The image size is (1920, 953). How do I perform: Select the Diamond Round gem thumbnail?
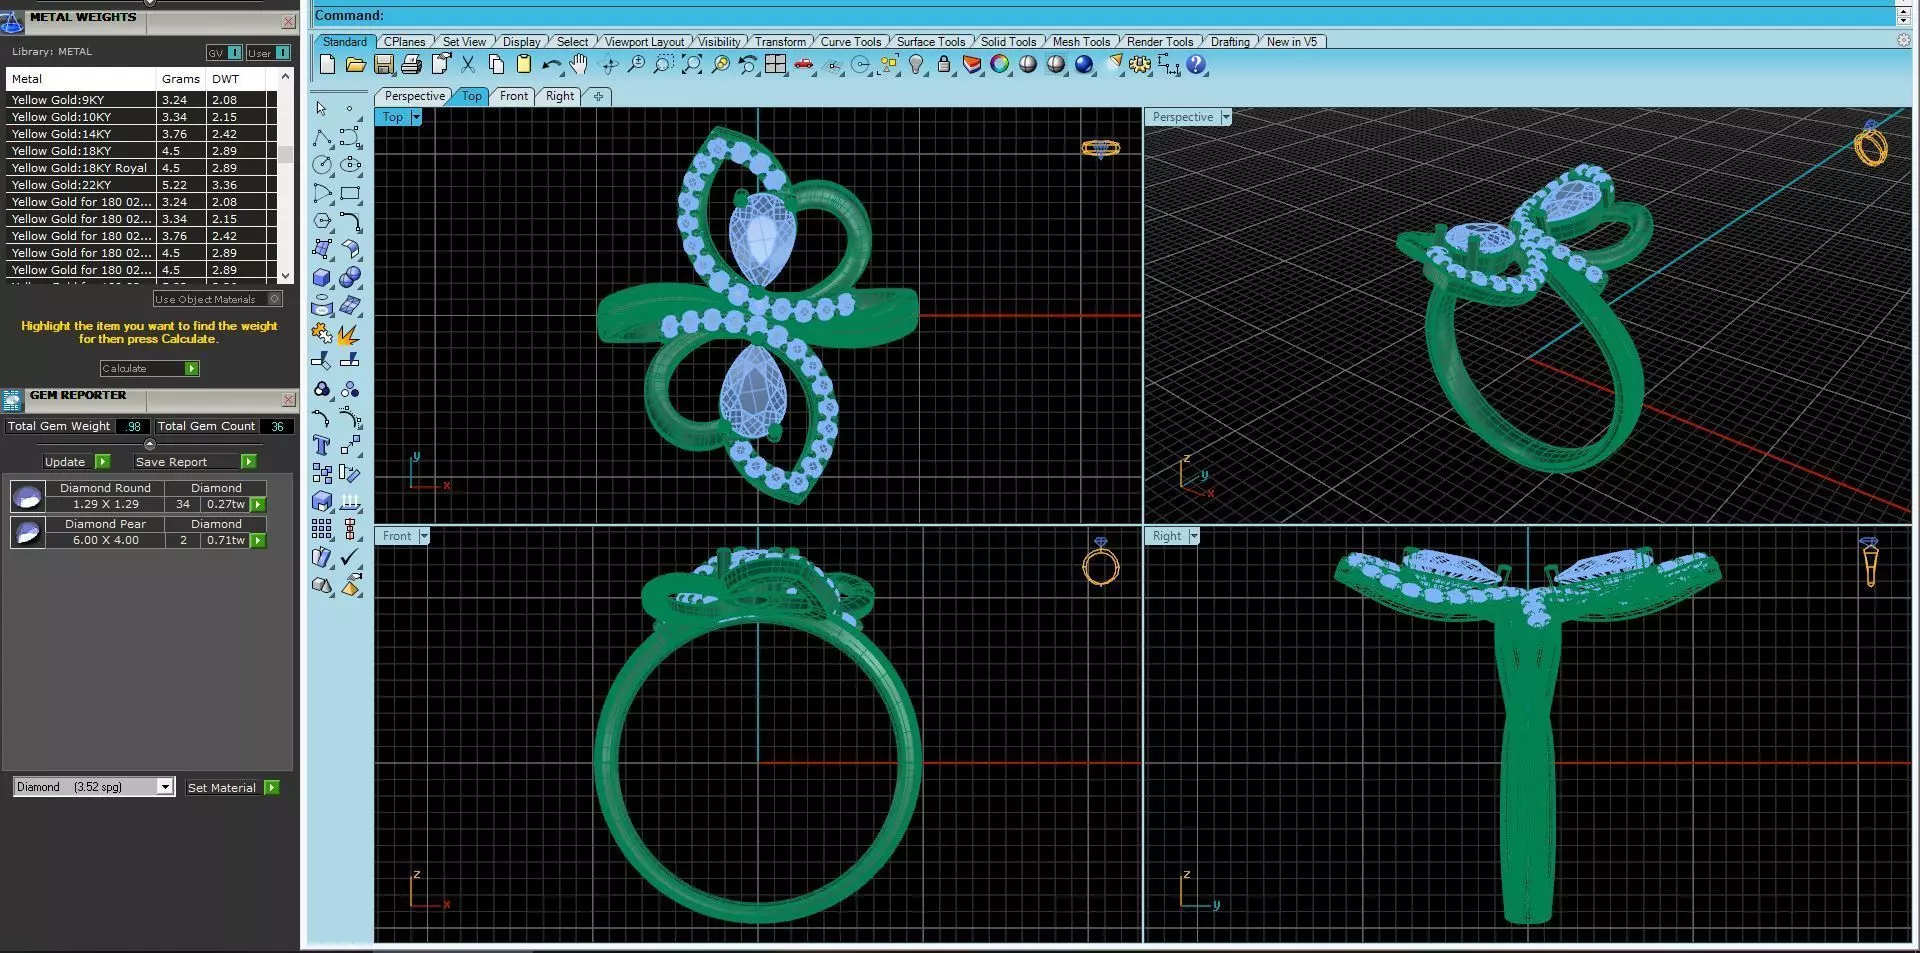[27, 496]
